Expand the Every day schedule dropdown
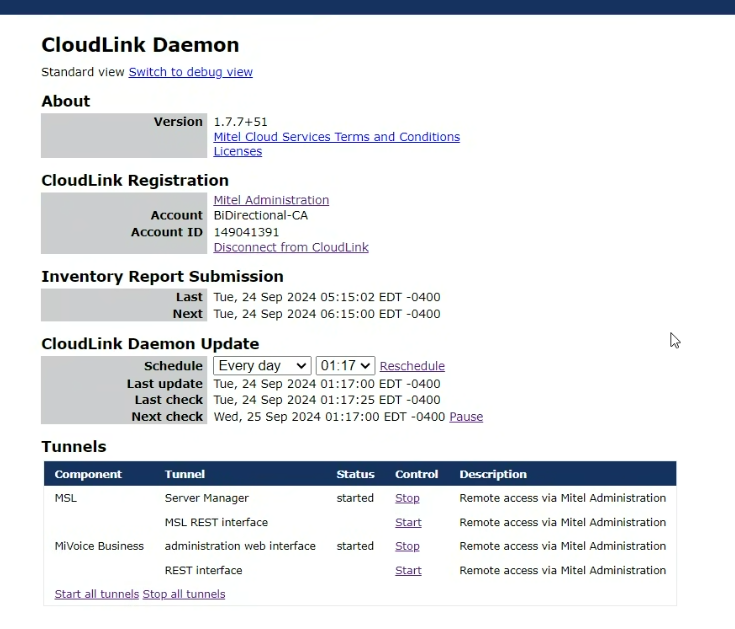Screen dimensions: 735x629 [x=262, y=366]
